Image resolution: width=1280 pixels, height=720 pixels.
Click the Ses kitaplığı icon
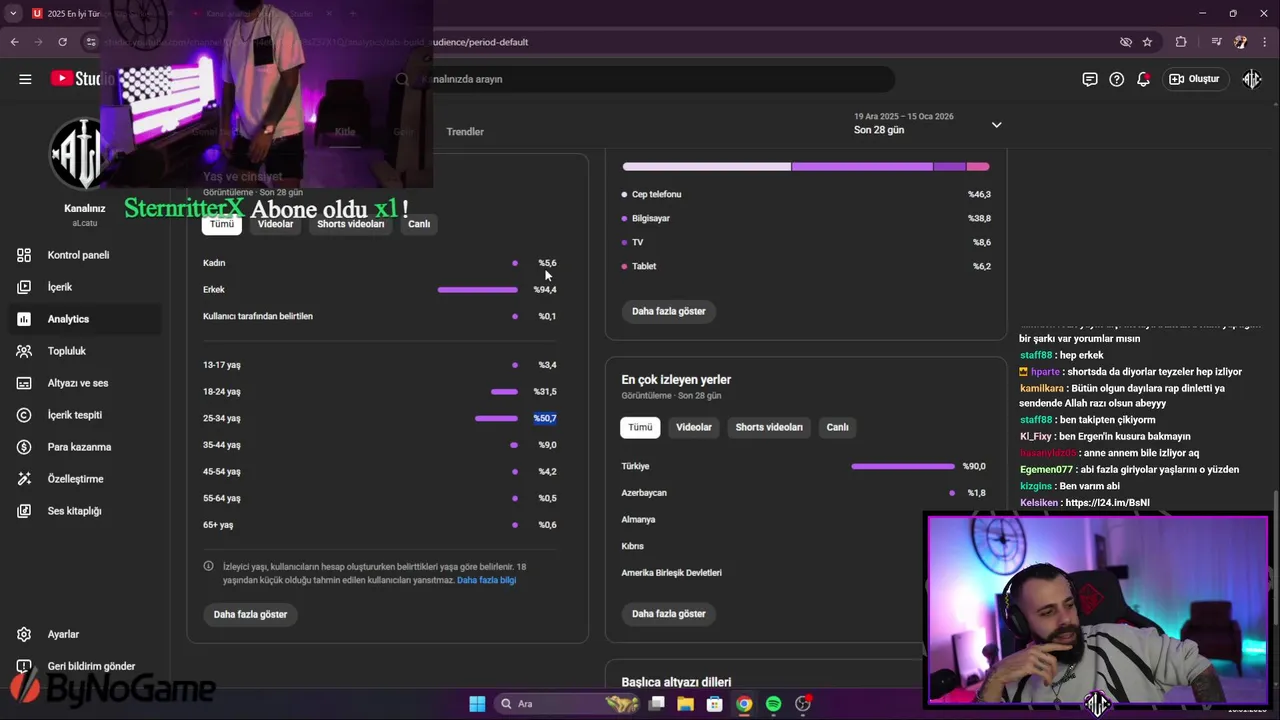click(24, 511)
